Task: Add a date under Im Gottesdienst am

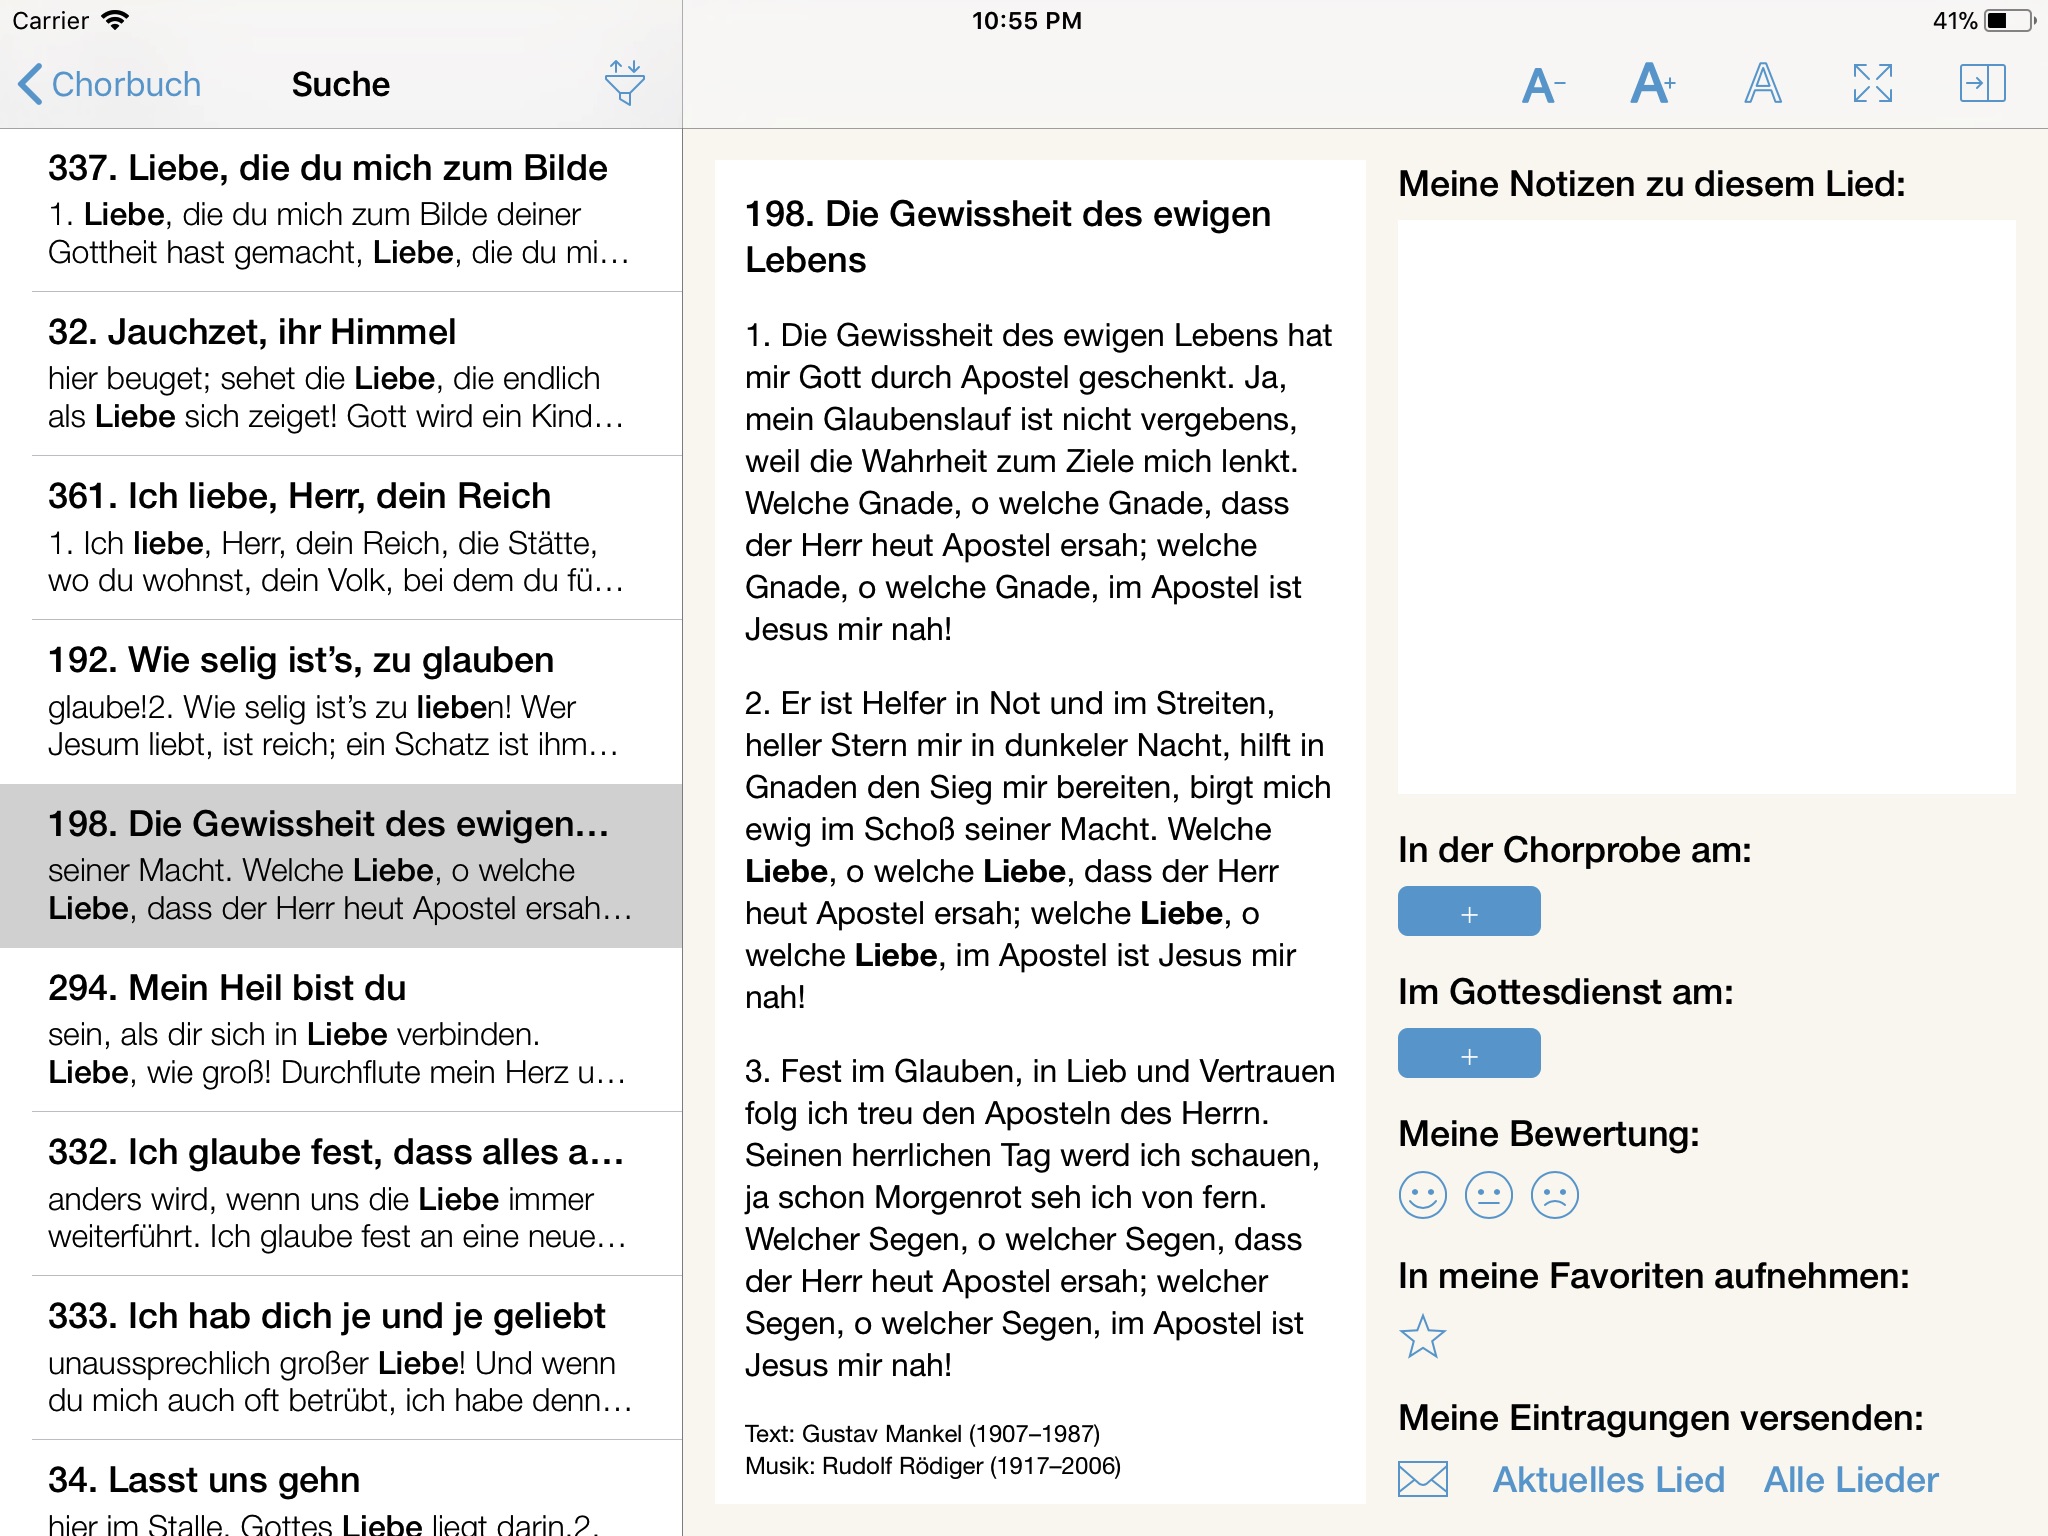Action: click(x=1469, y=1053)
